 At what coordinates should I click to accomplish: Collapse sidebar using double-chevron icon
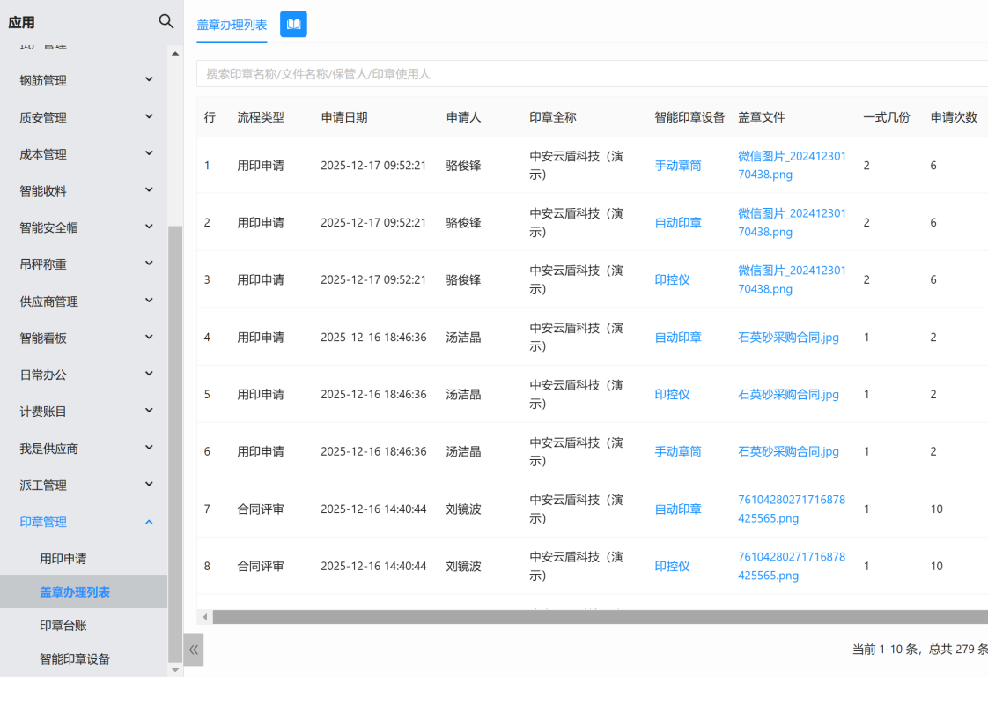(194, 649)
